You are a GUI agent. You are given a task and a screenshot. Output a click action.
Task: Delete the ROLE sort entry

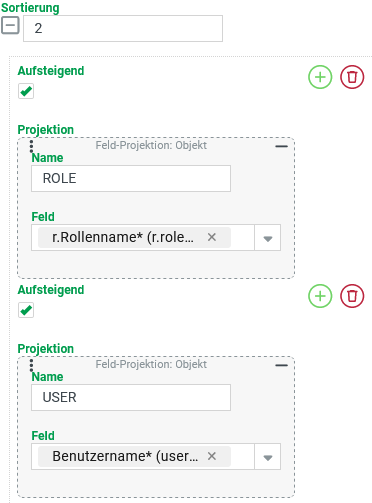[352, 77]
